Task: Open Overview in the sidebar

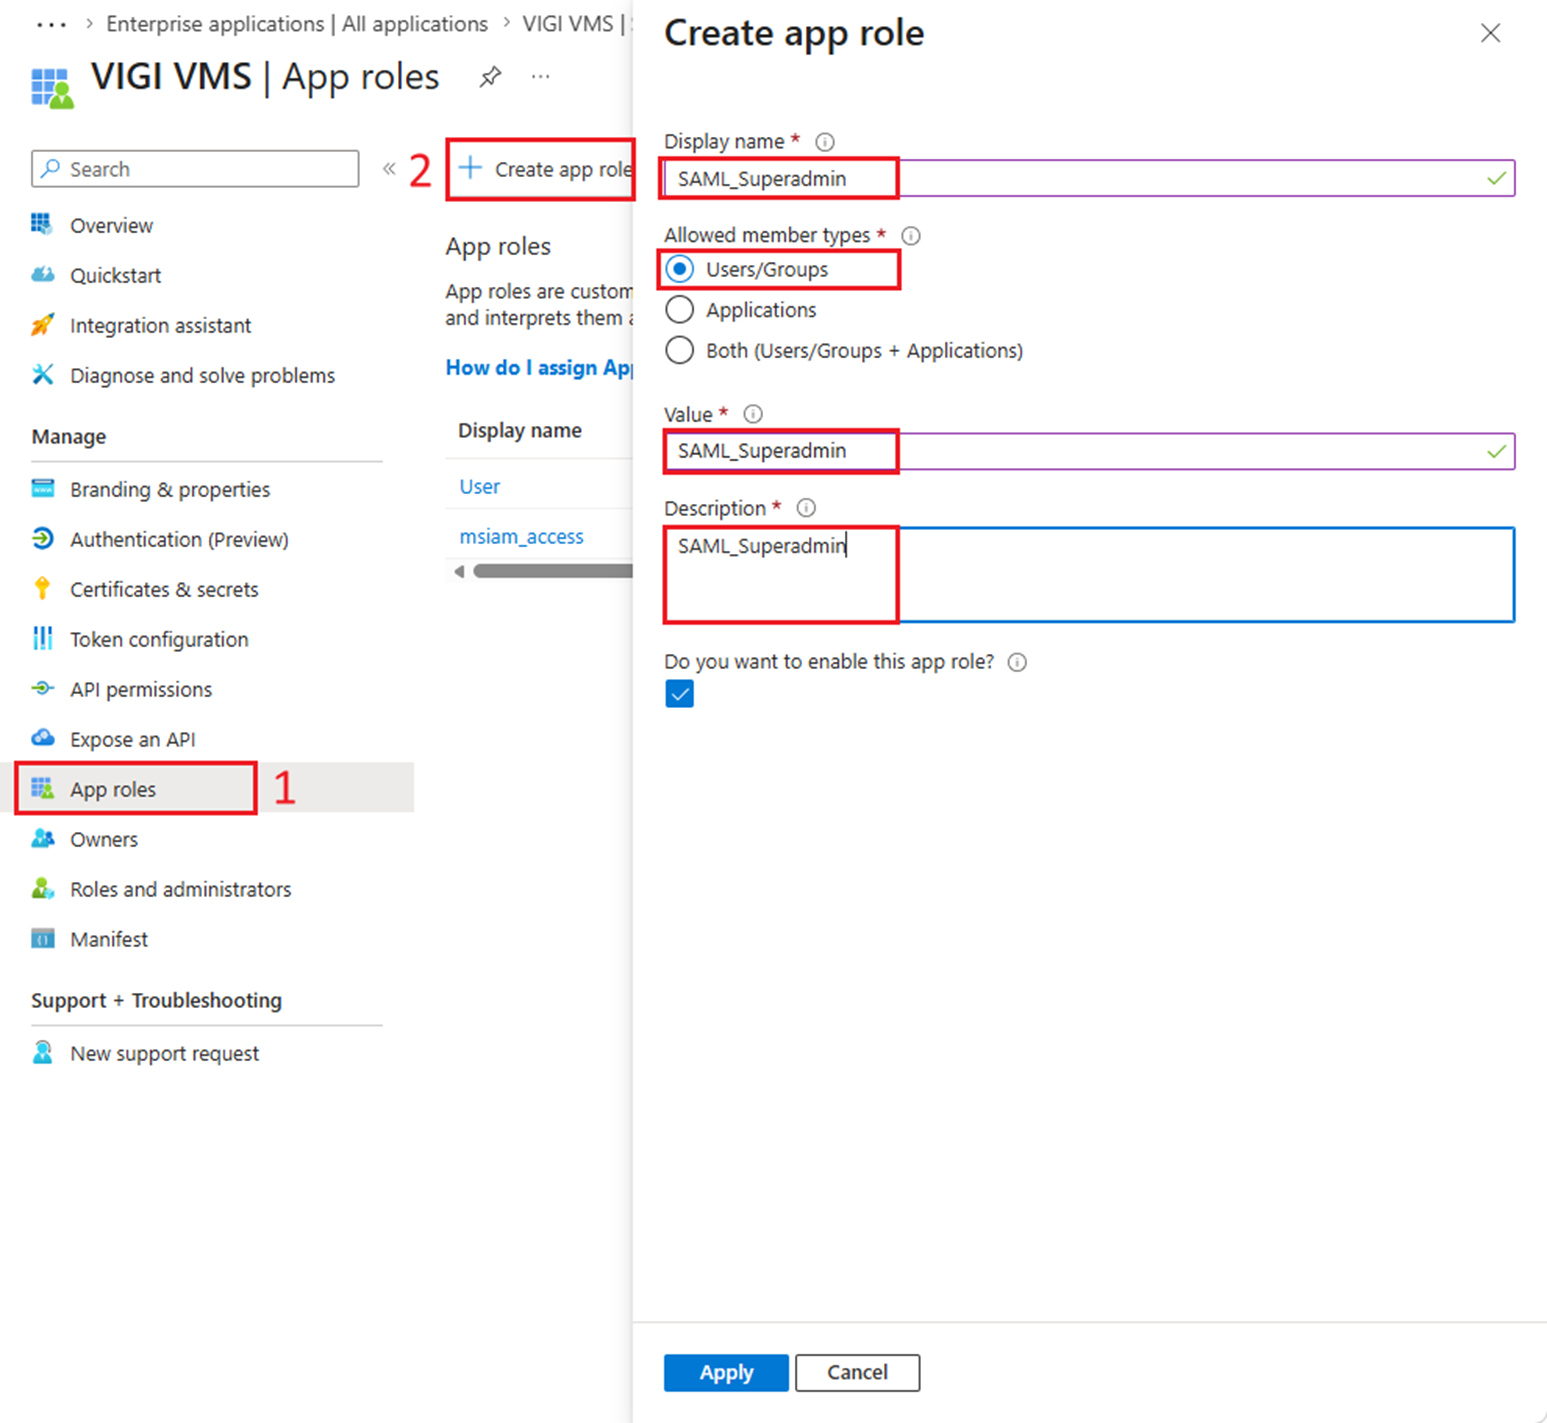Action: point(111,225)
